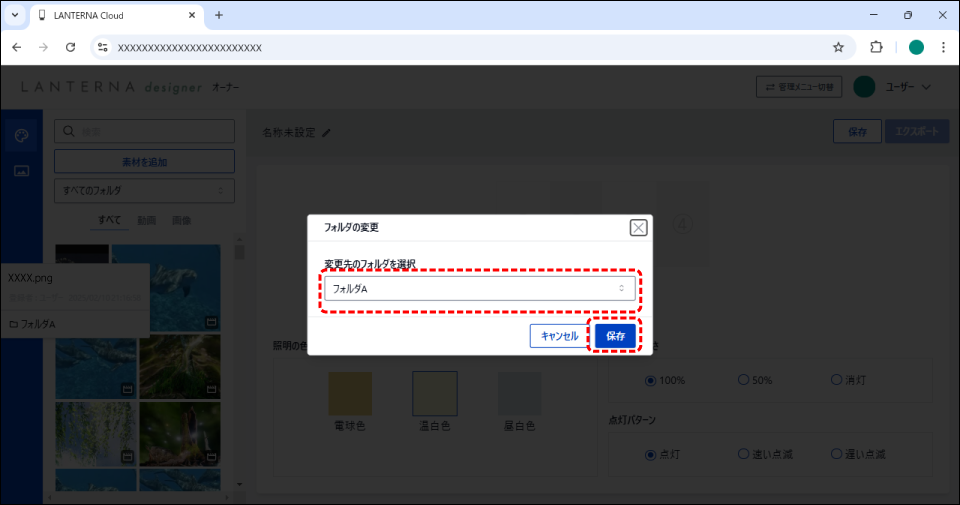Bookmark page with the star icon
The height and width of the screenshot is (505, 960).
point(838,47)
